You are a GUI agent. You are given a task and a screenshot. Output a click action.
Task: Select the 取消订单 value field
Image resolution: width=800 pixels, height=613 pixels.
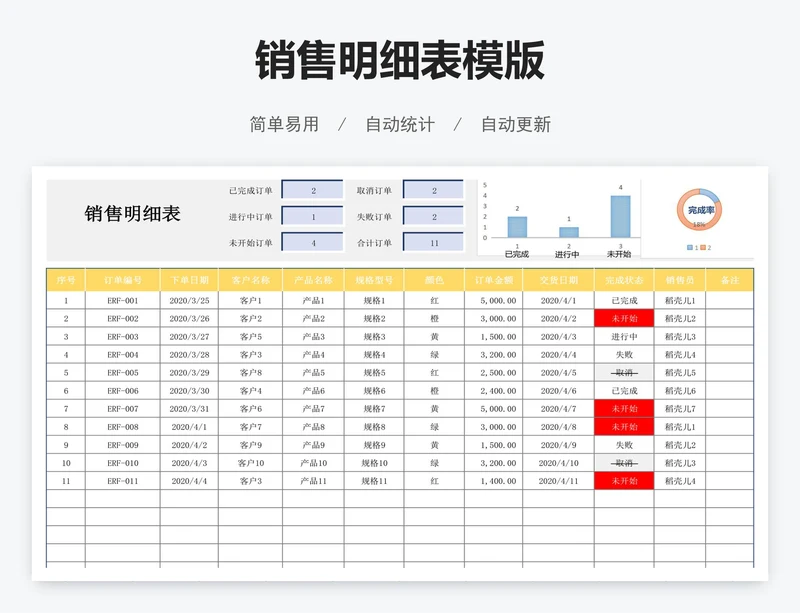point(434,190)
